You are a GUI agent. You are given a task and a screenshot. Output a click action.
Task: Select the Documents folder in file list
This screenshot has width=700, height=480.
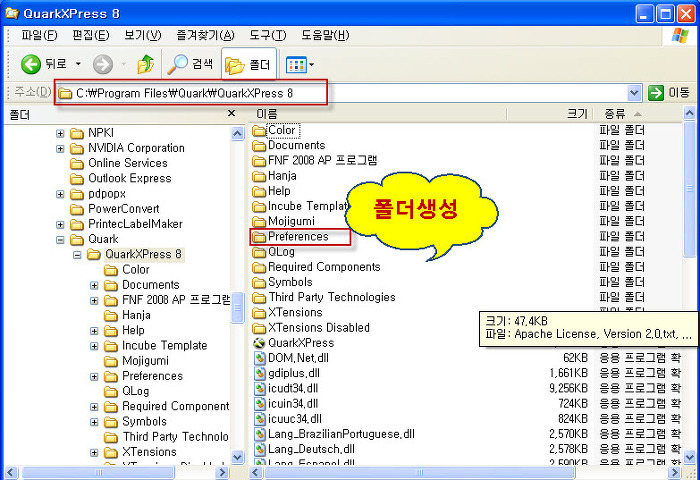[296, 146]
